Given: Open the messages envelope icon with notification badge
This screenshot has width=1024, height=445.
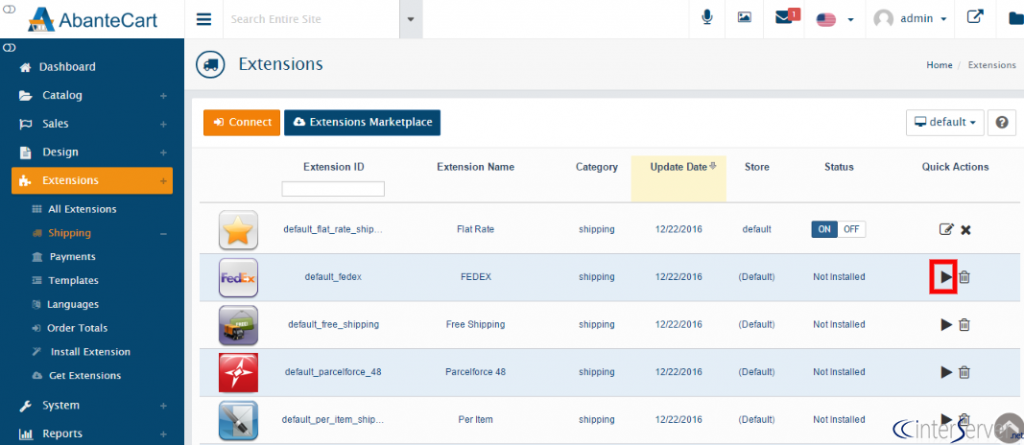Looking at the screenshot, I should coord(787,17).
